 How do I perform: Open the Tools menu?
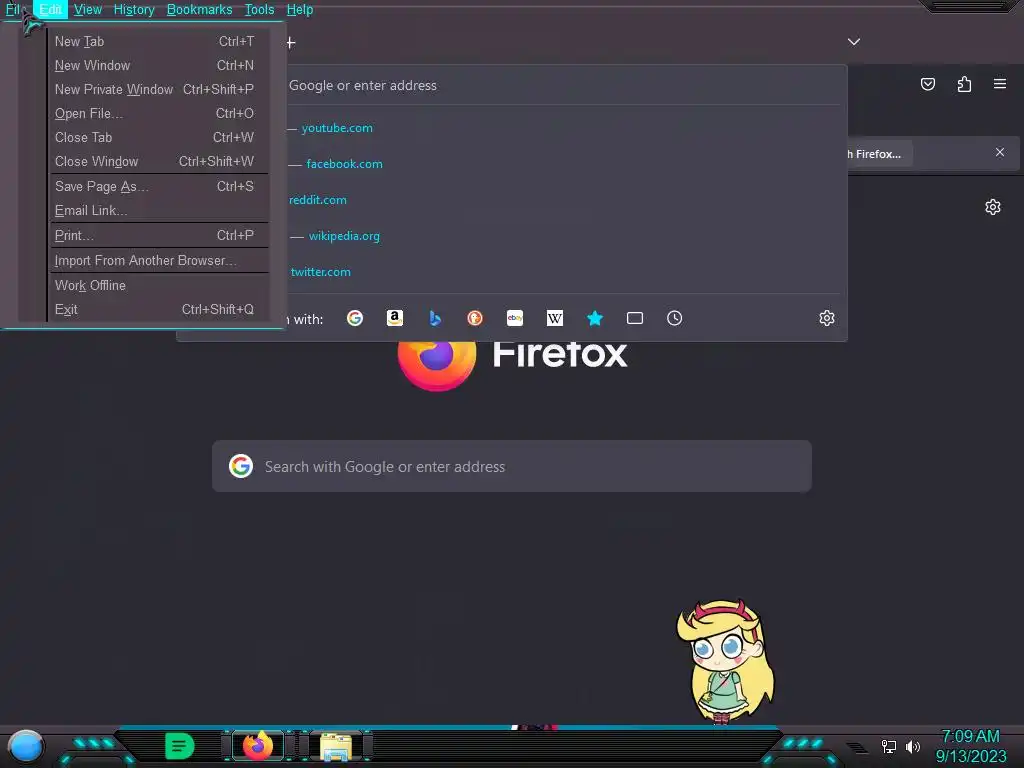pyautogui.click(x=259, y=10)
